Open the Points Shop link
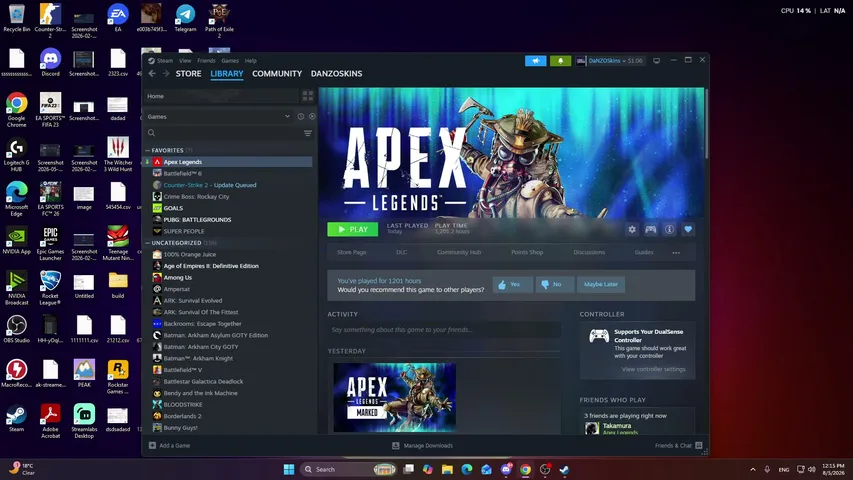853x480 pixels. click(x=527, y=253)
